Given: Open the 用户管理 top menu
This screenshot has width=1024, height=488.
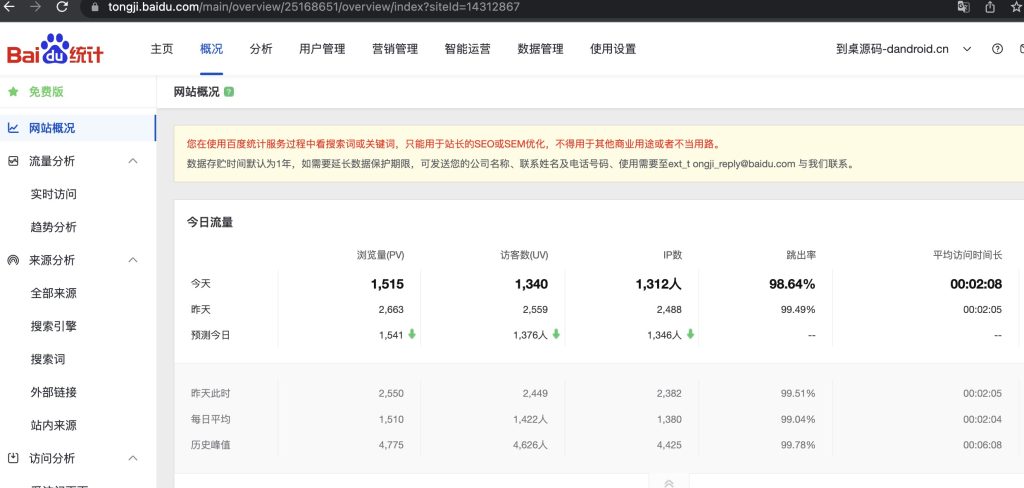Looking at the screenshot, I should (322, 49).
